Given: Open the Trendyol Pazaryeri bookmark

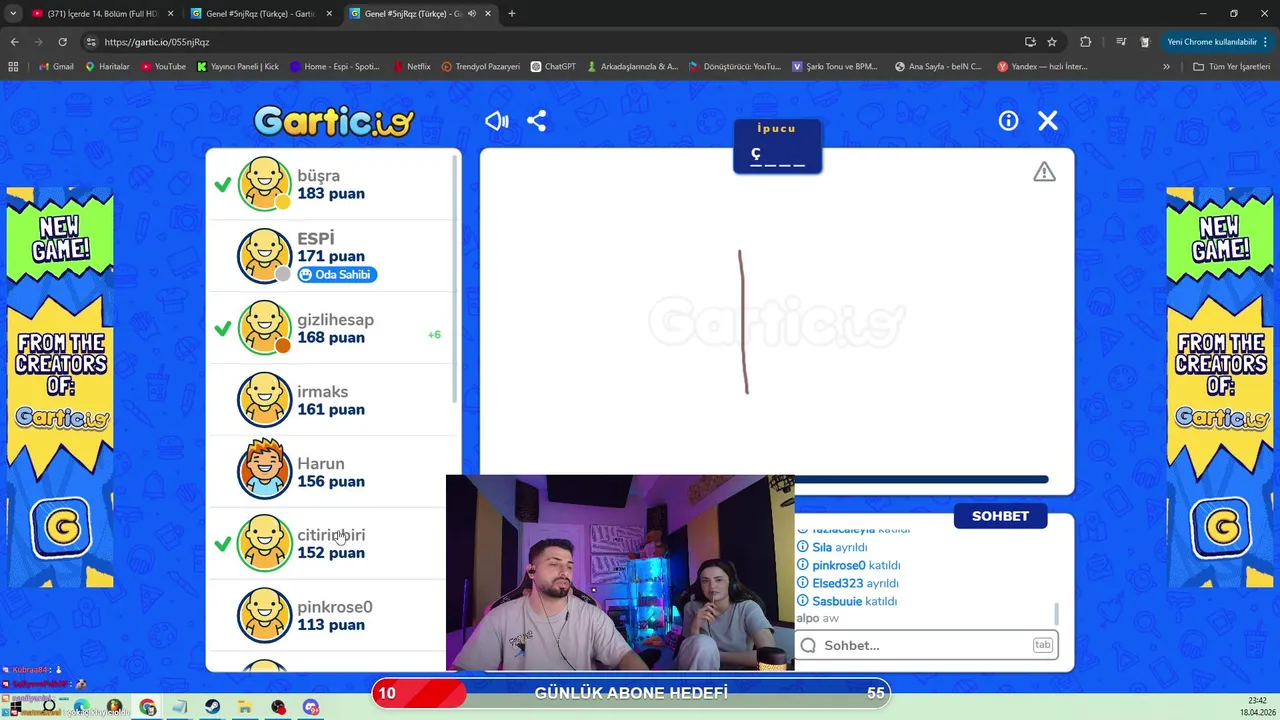Looking at the screenshot, I should [481, 66].
